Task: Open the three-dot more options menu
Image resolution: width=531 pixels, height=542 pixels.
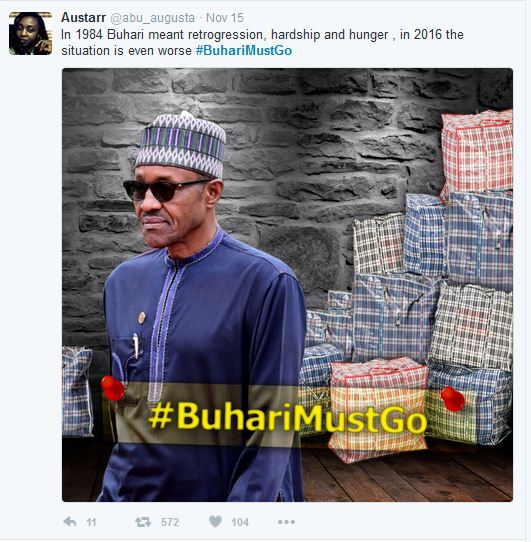Action: [x=286, y=522]
